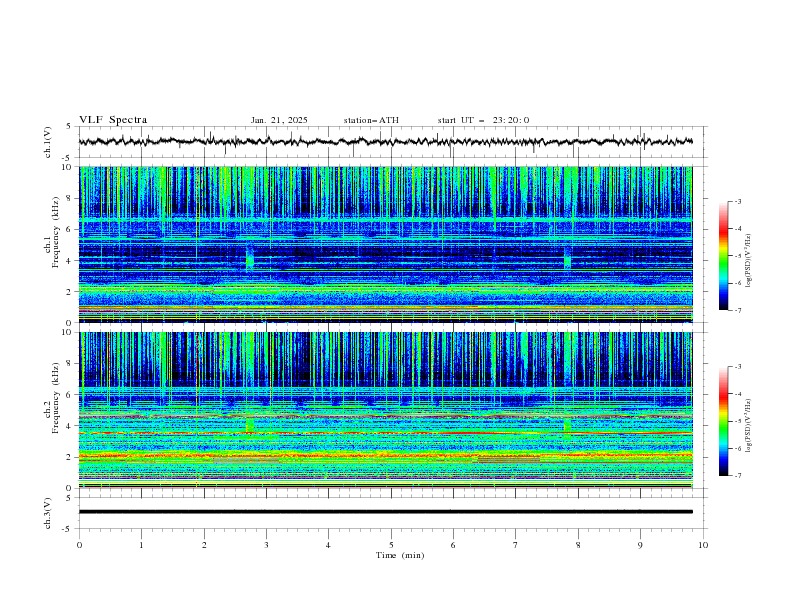Click the log(PSD) label beside ch.1 color bar
The height and width of the screenshot is (612, 792).
(748, 261)
